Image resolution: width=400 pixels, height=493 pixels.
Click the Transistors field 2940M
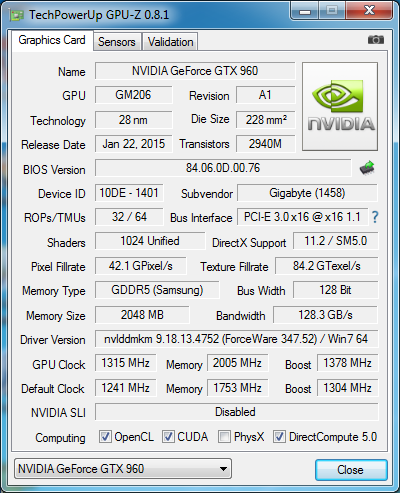(266, 144)
